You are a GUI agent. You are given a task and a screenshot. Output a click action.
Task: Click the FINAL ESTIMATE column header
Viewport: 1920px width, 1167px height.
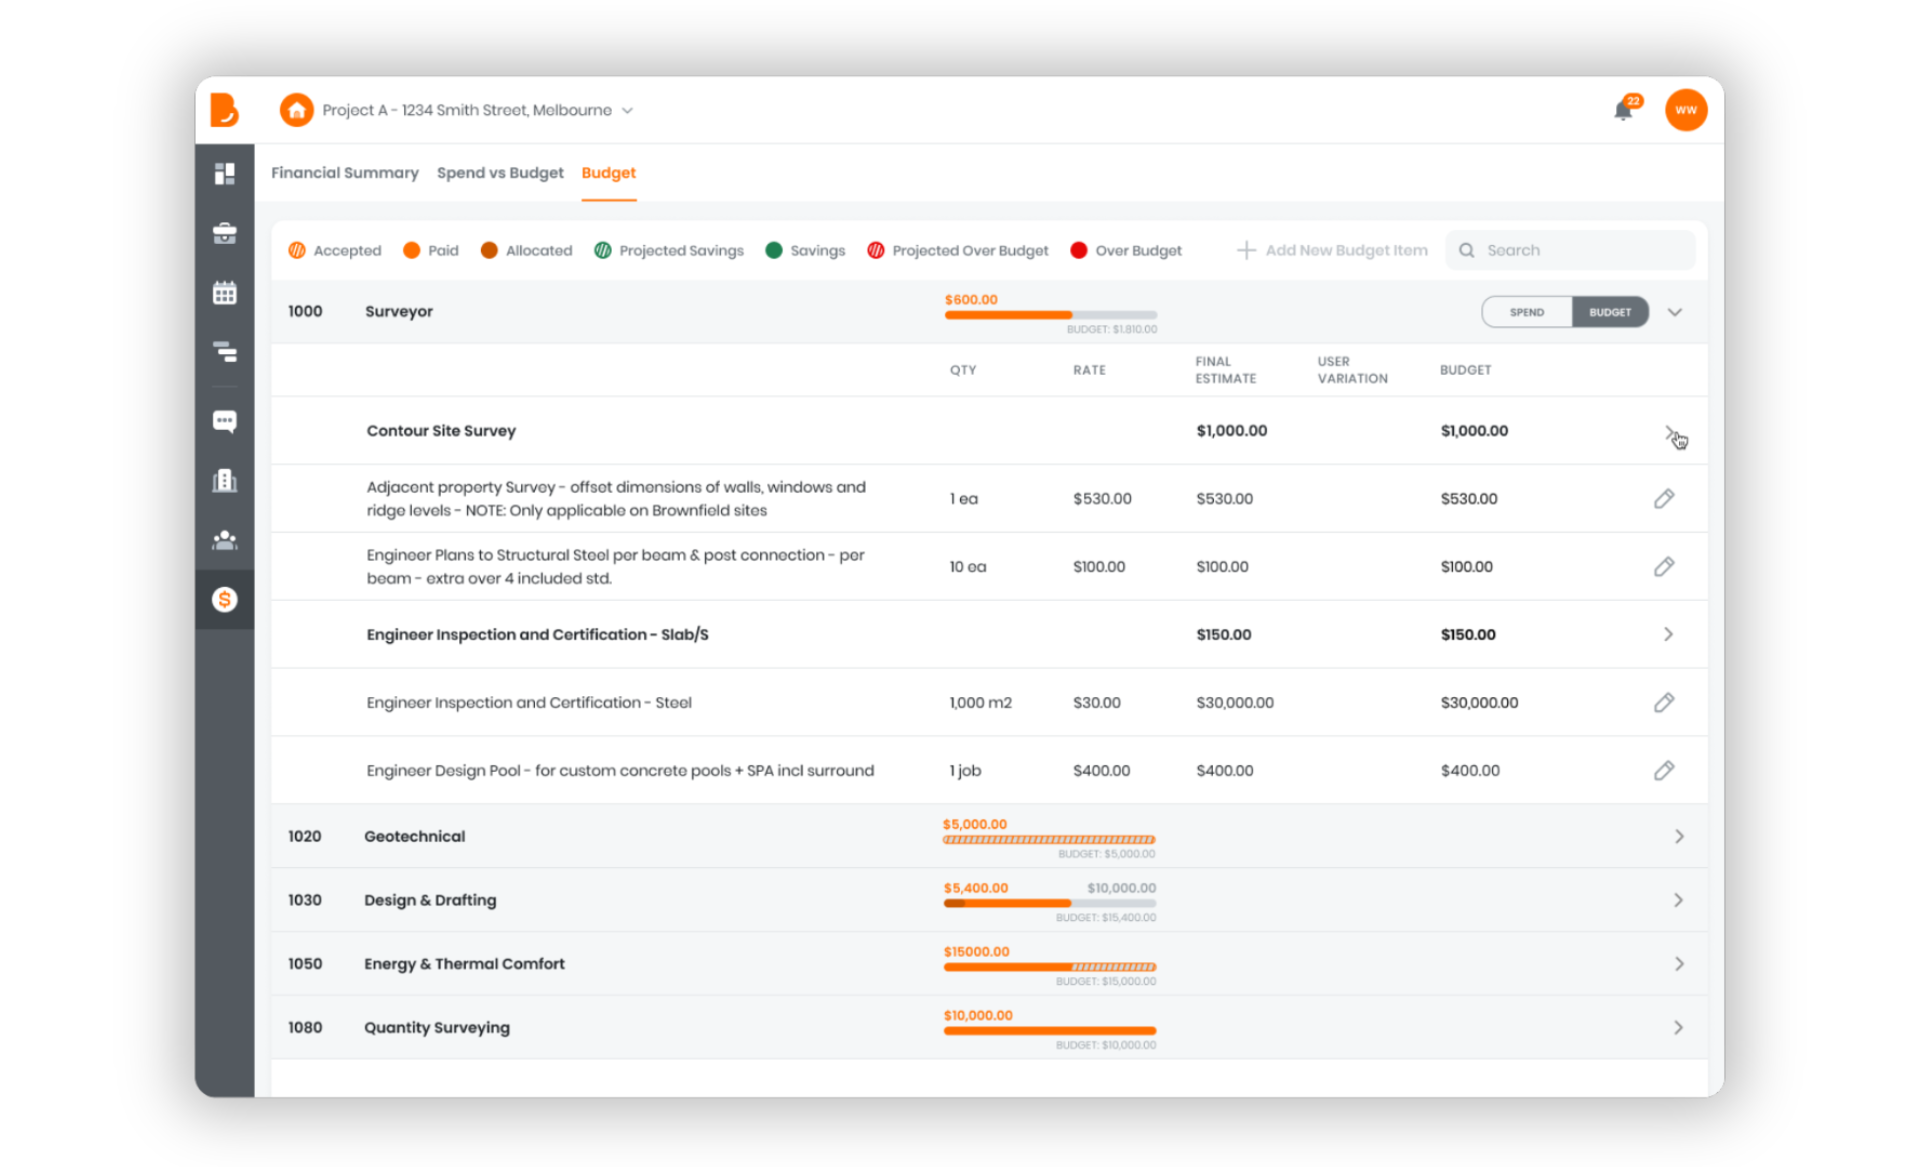(1226, 370)
